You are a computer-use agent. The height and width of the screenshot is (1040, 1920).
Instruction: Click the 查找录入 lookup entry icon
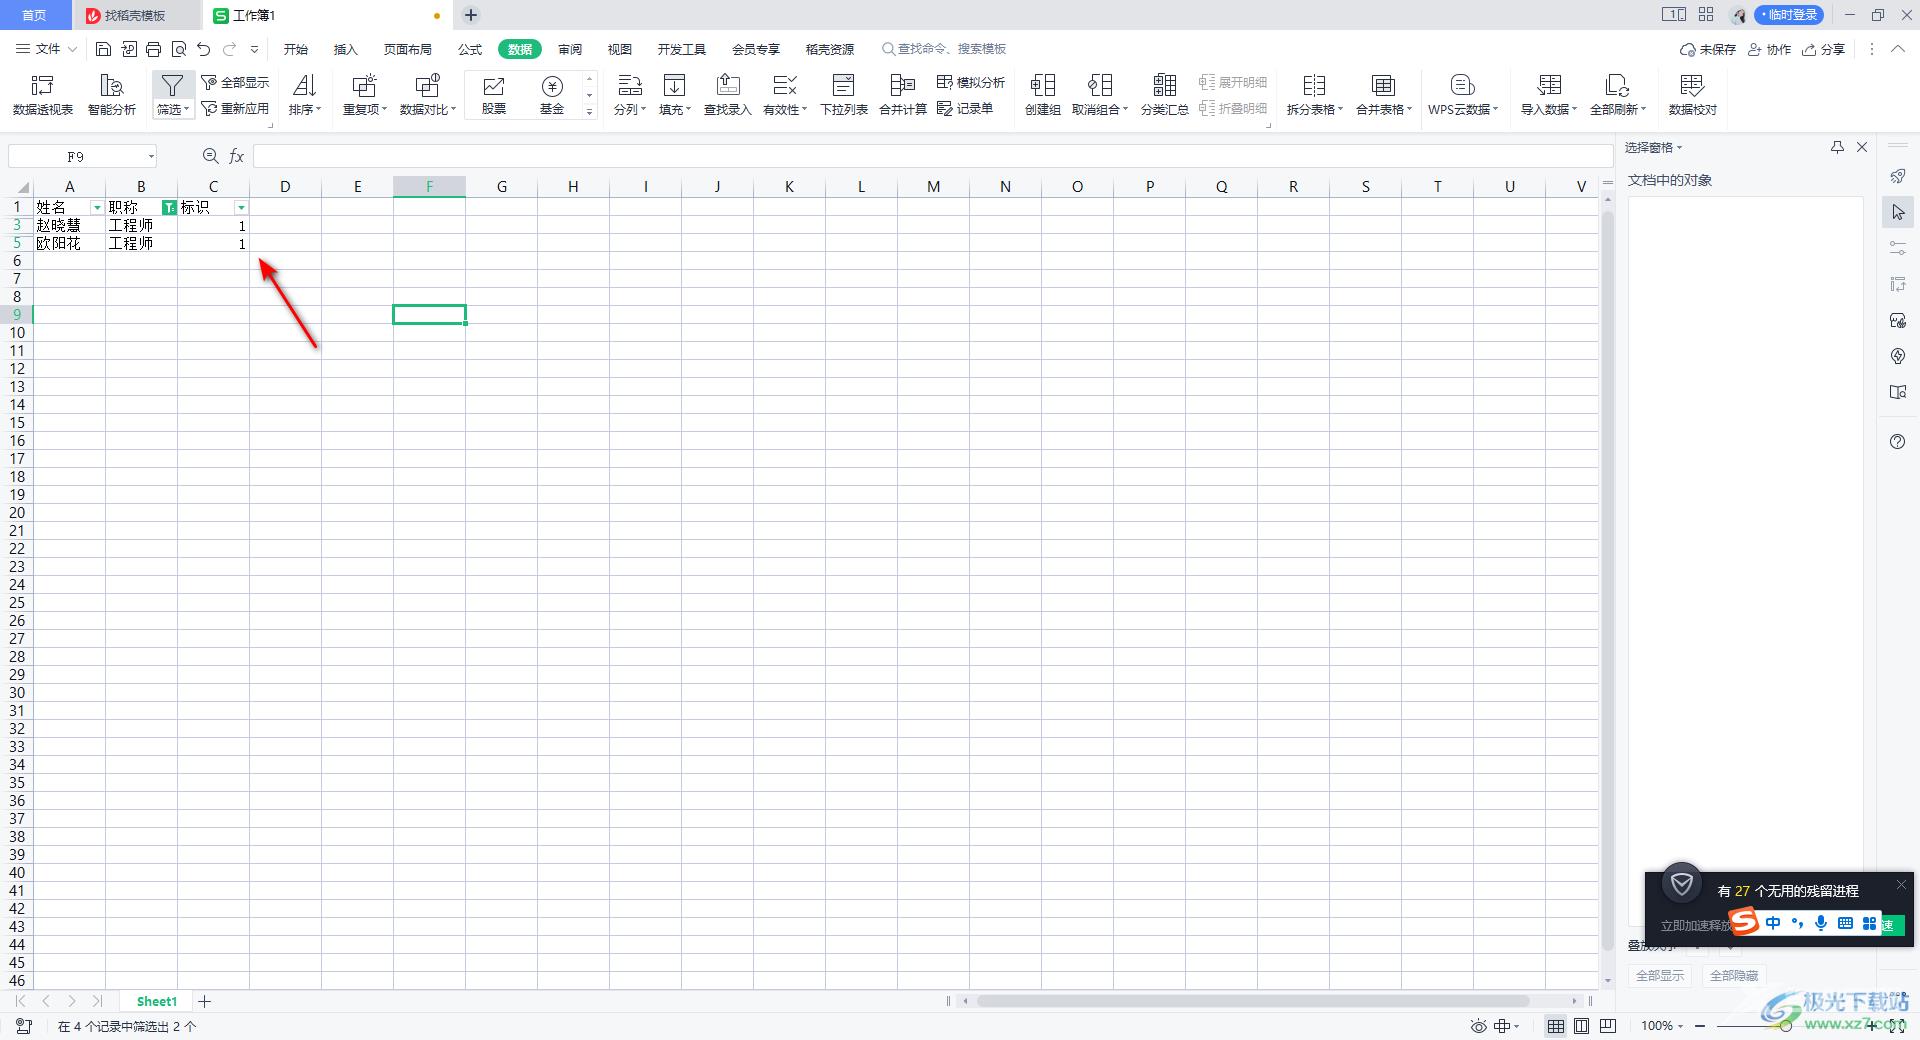(x=728, y=86)
